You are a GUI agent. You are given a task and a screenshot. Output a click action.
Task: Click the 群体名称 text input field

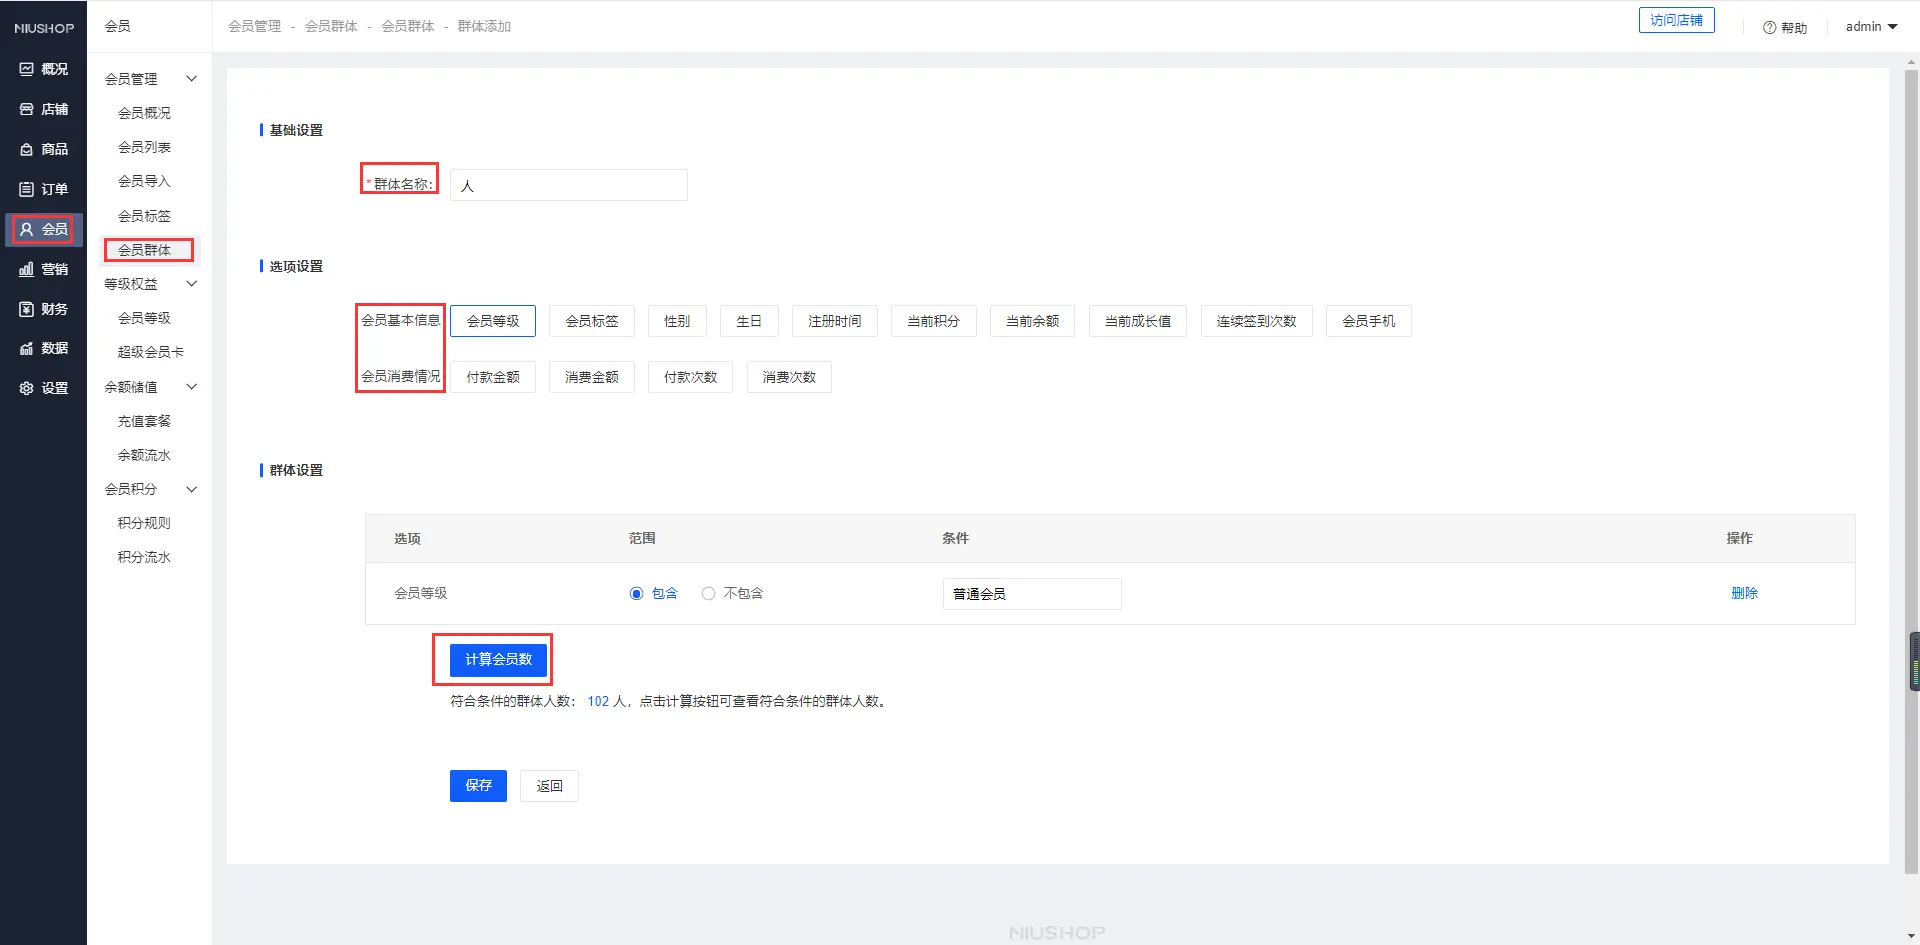point(568,186)
